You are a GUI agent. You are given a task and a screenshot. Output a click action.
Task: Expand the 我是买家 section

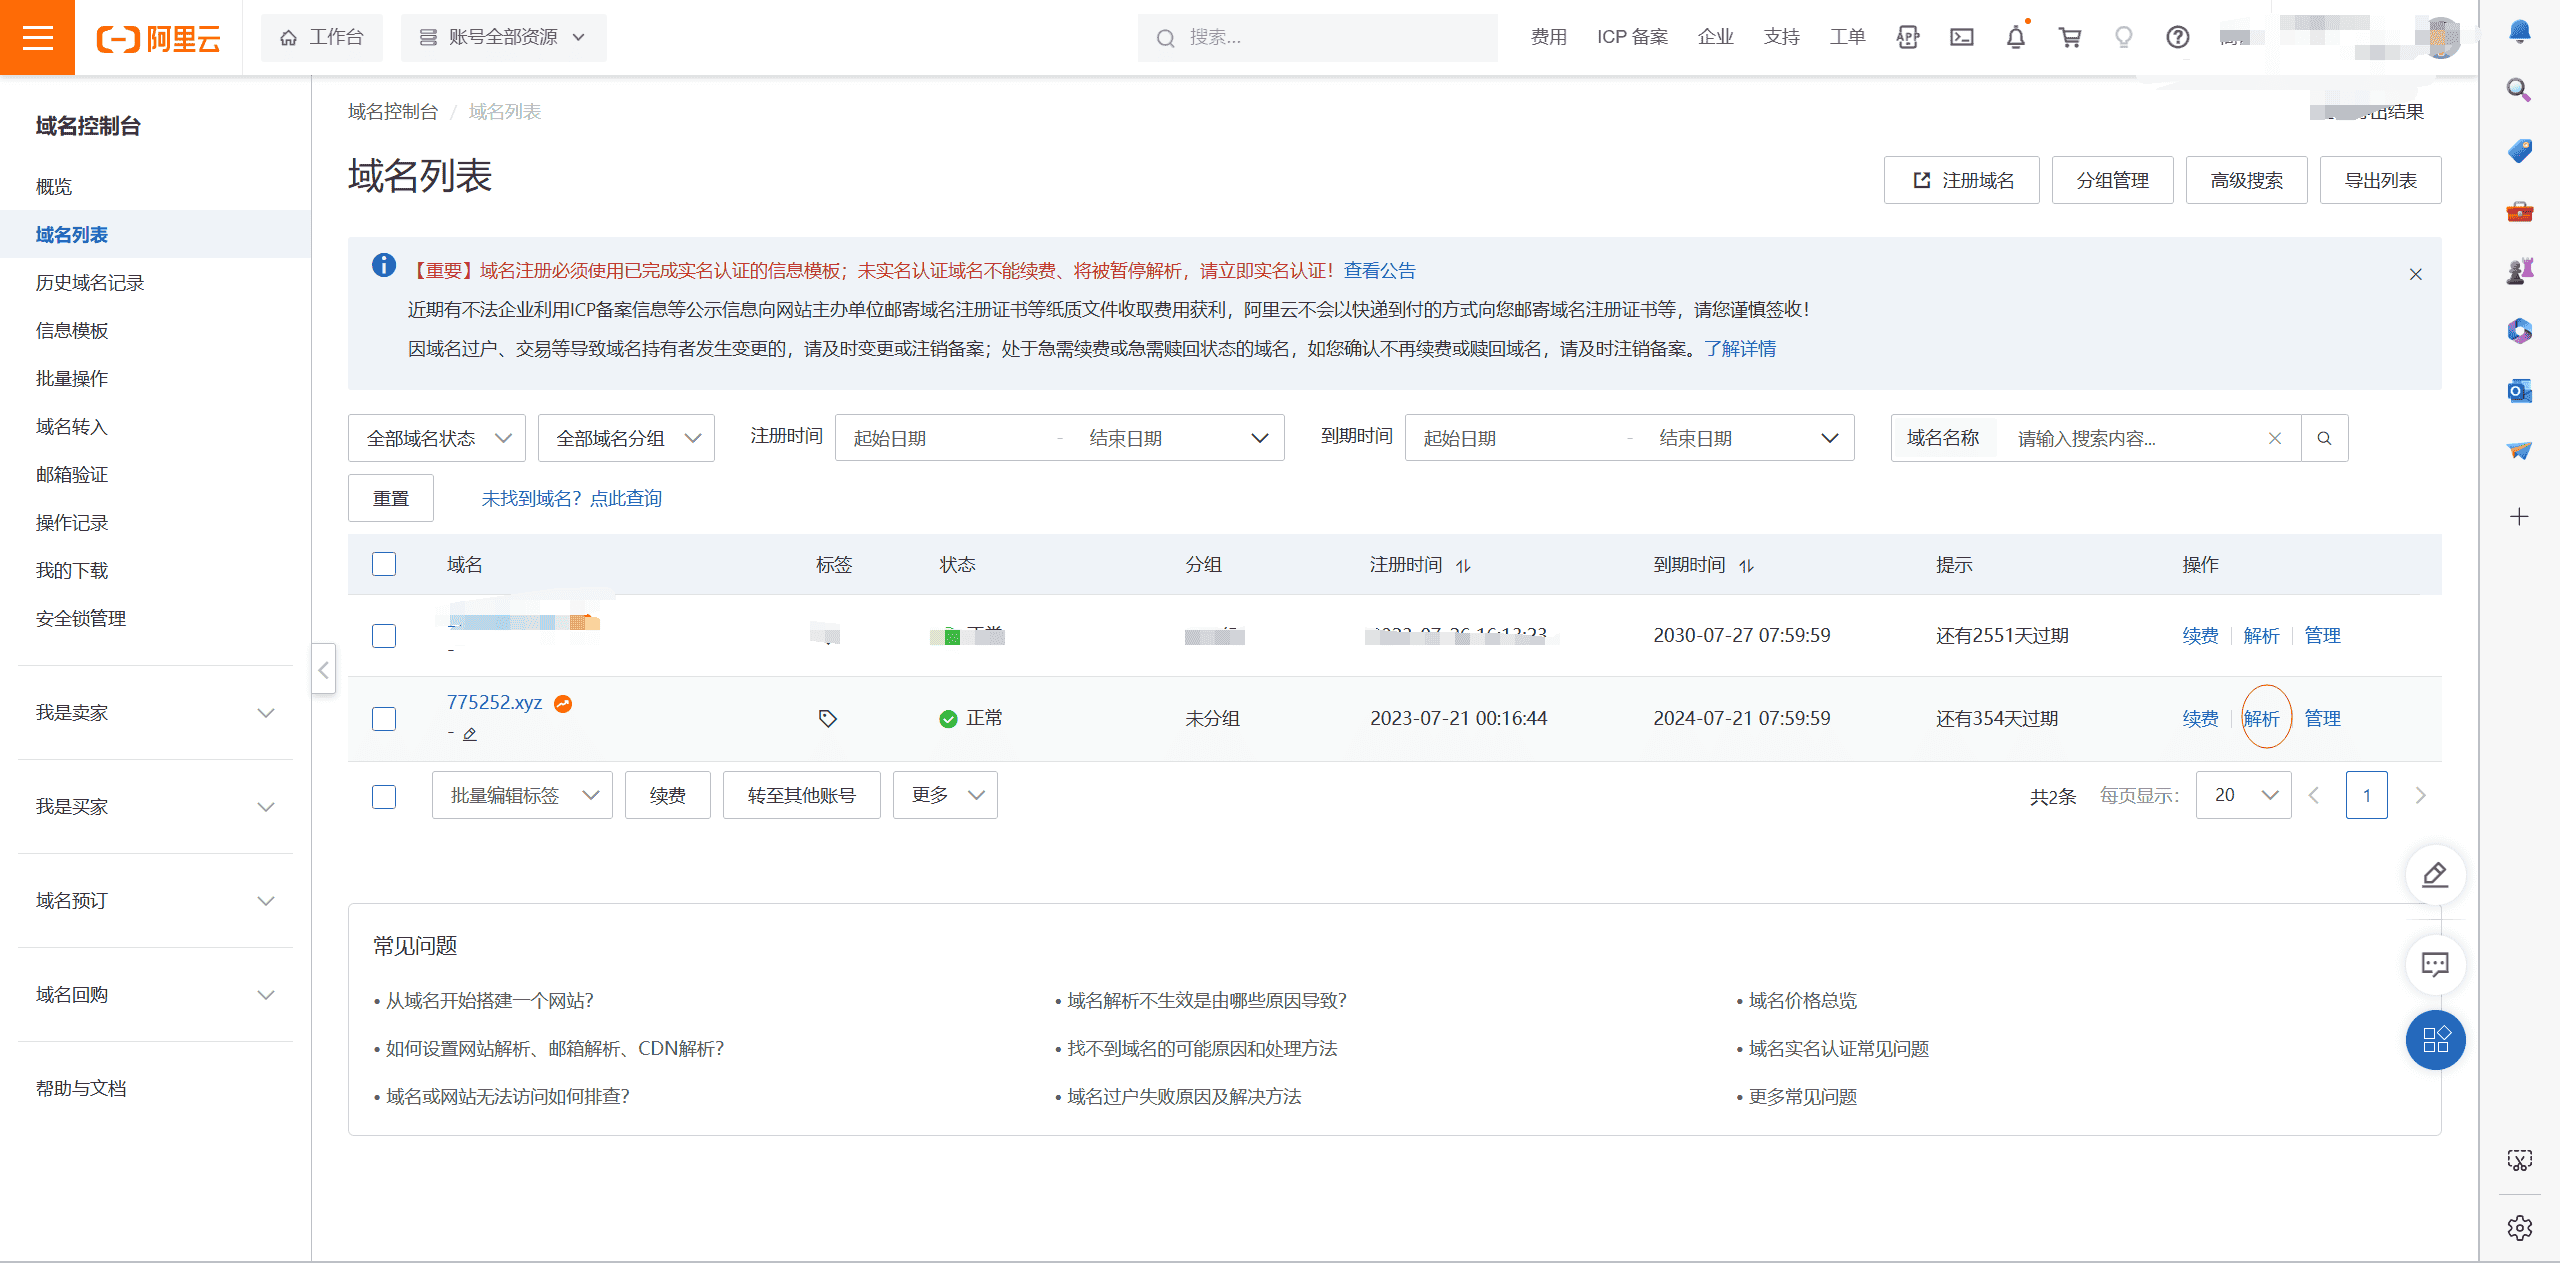pos(155,807)
